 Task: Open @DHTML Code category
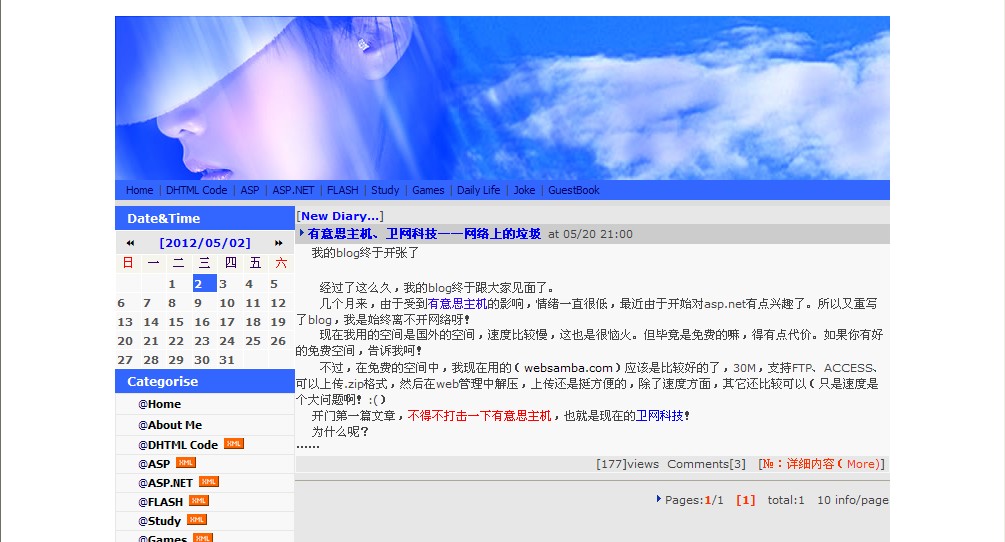178,445
